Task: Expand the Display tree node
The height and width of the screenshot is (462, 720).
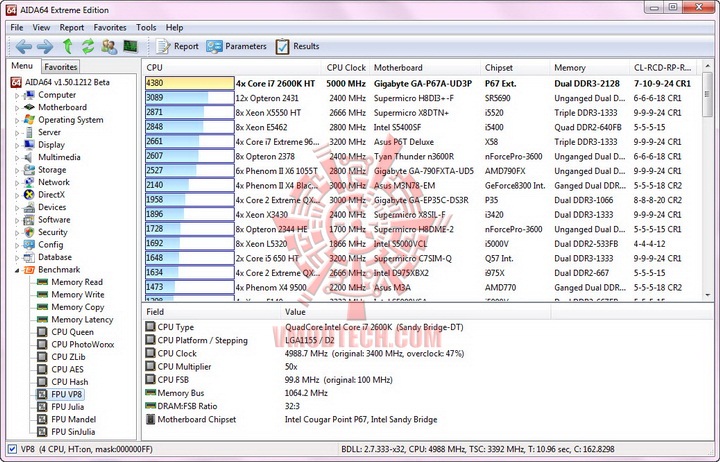Action: pos(17,145)
